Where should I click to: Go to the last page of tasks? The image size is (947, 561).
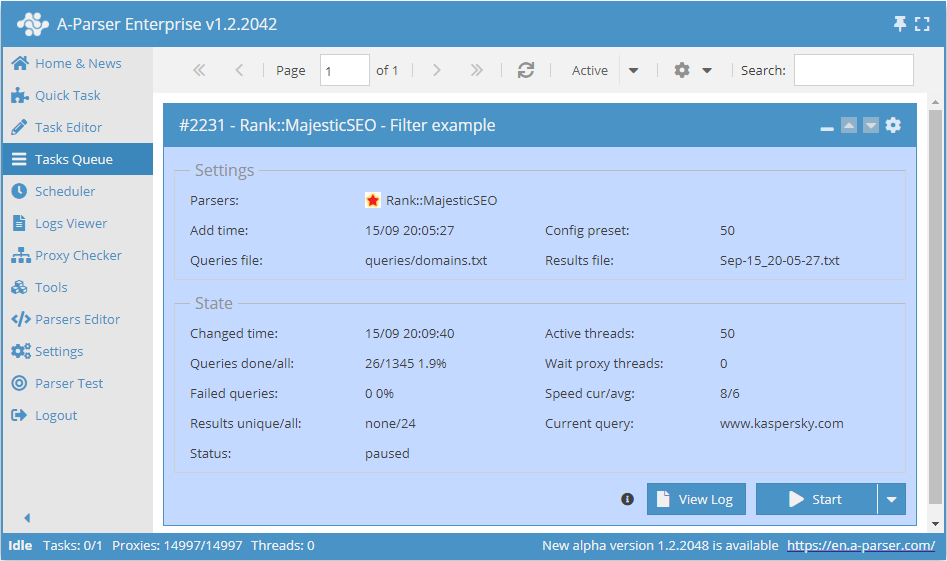coord(476,70)
